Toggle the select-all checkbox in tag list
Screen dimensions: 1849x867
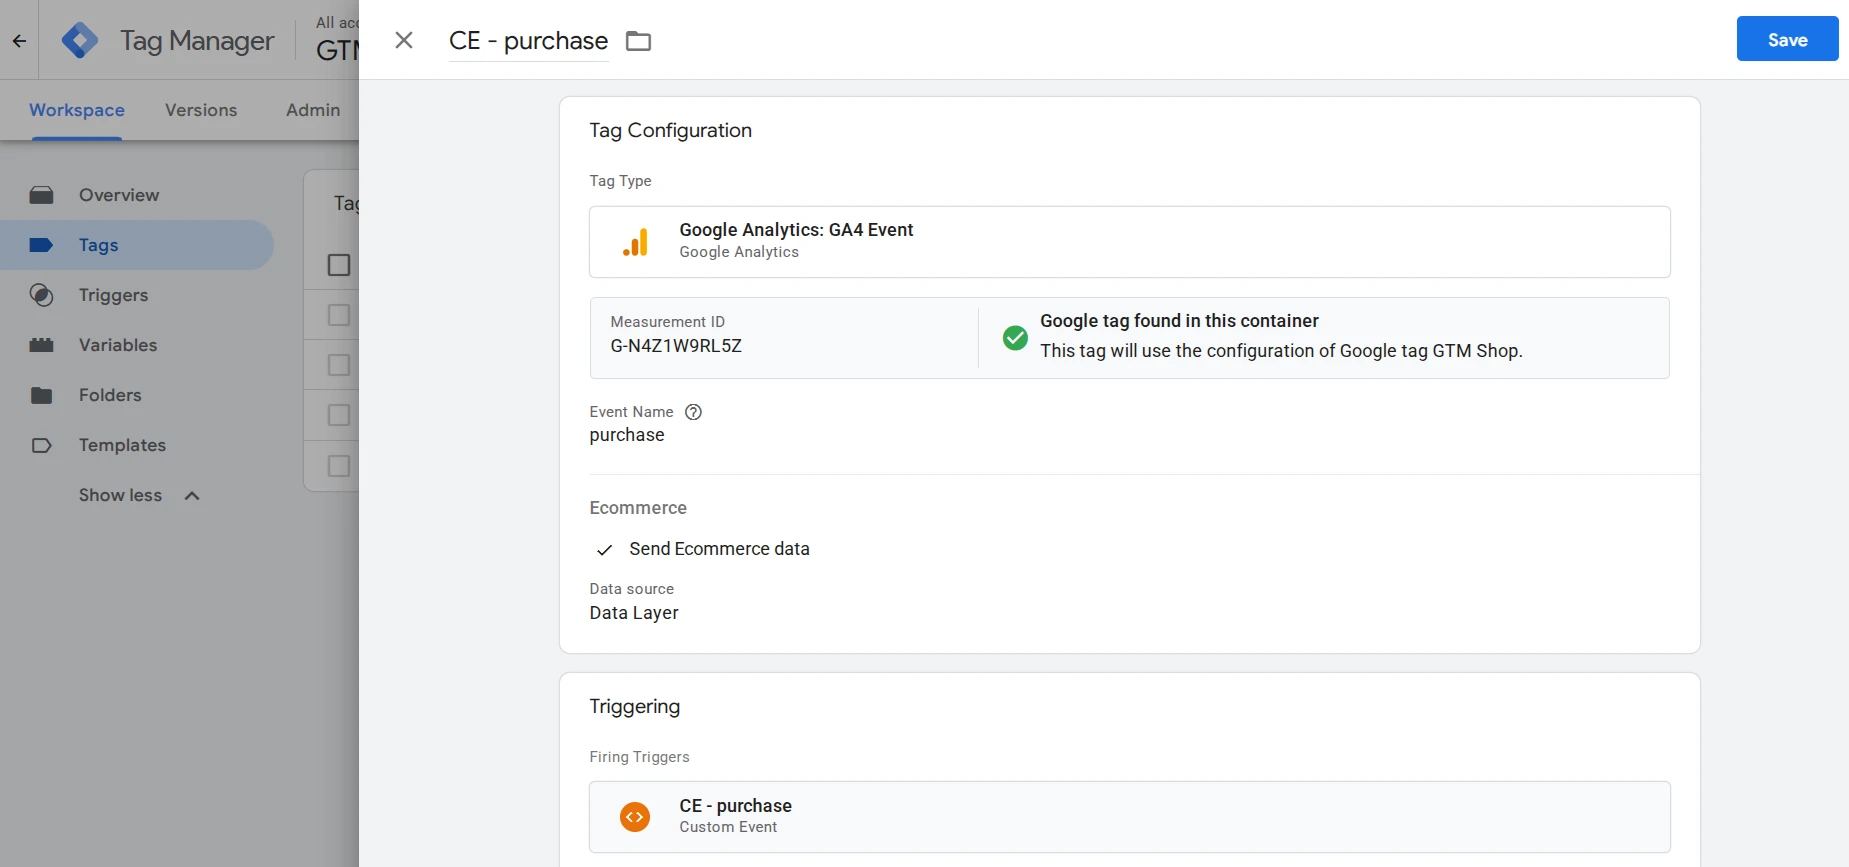339,265
